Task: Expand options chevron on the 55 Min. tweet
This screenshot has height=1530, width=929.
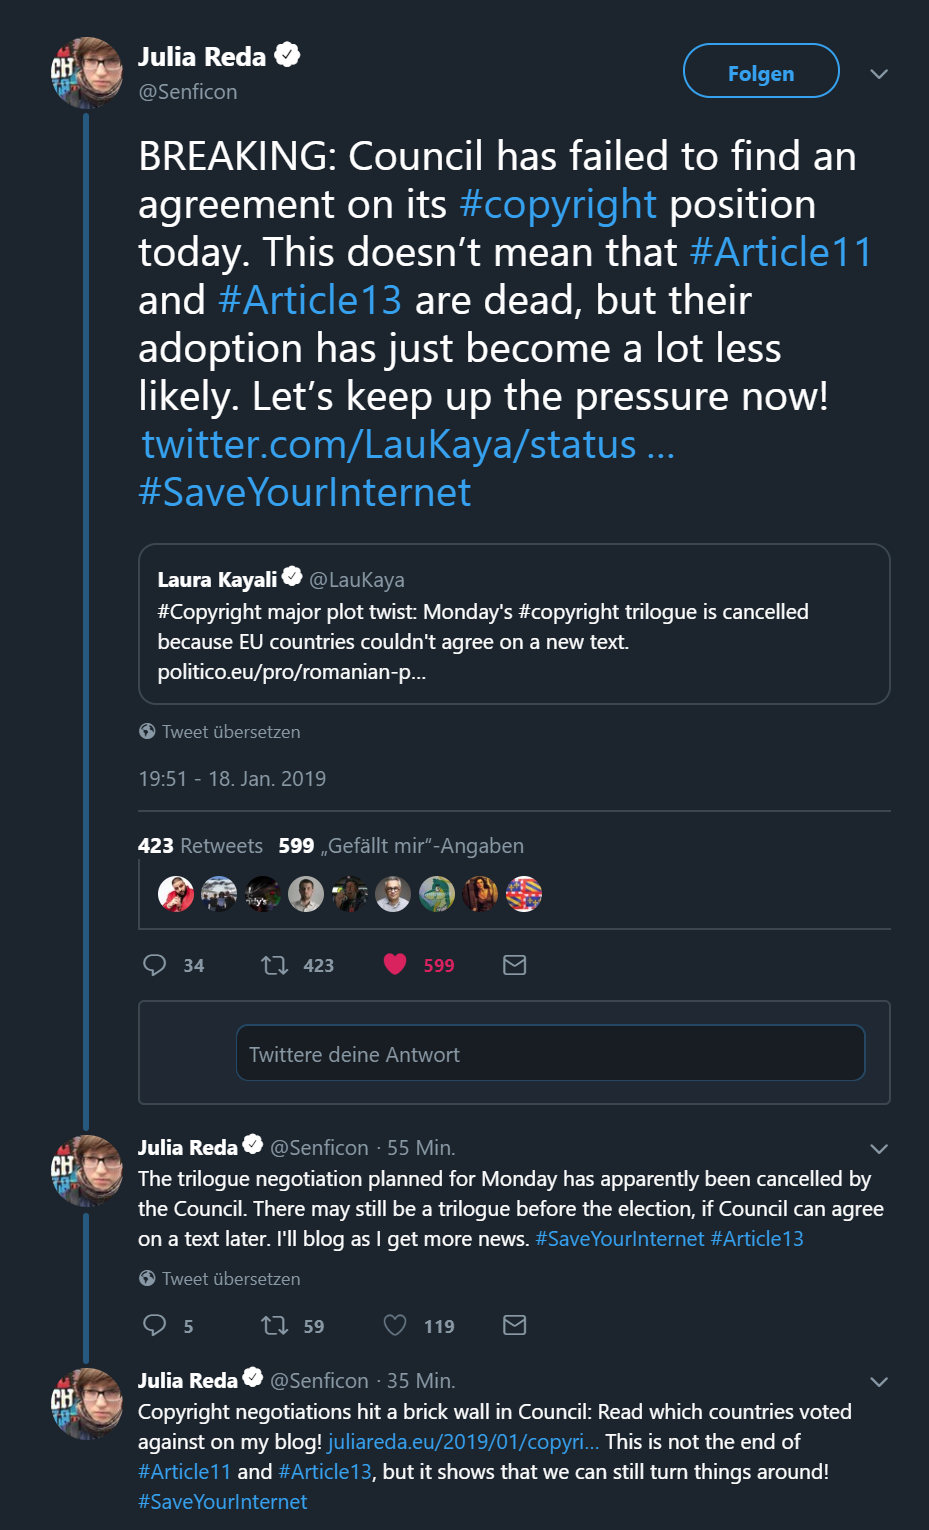Action: (879, 1149)
